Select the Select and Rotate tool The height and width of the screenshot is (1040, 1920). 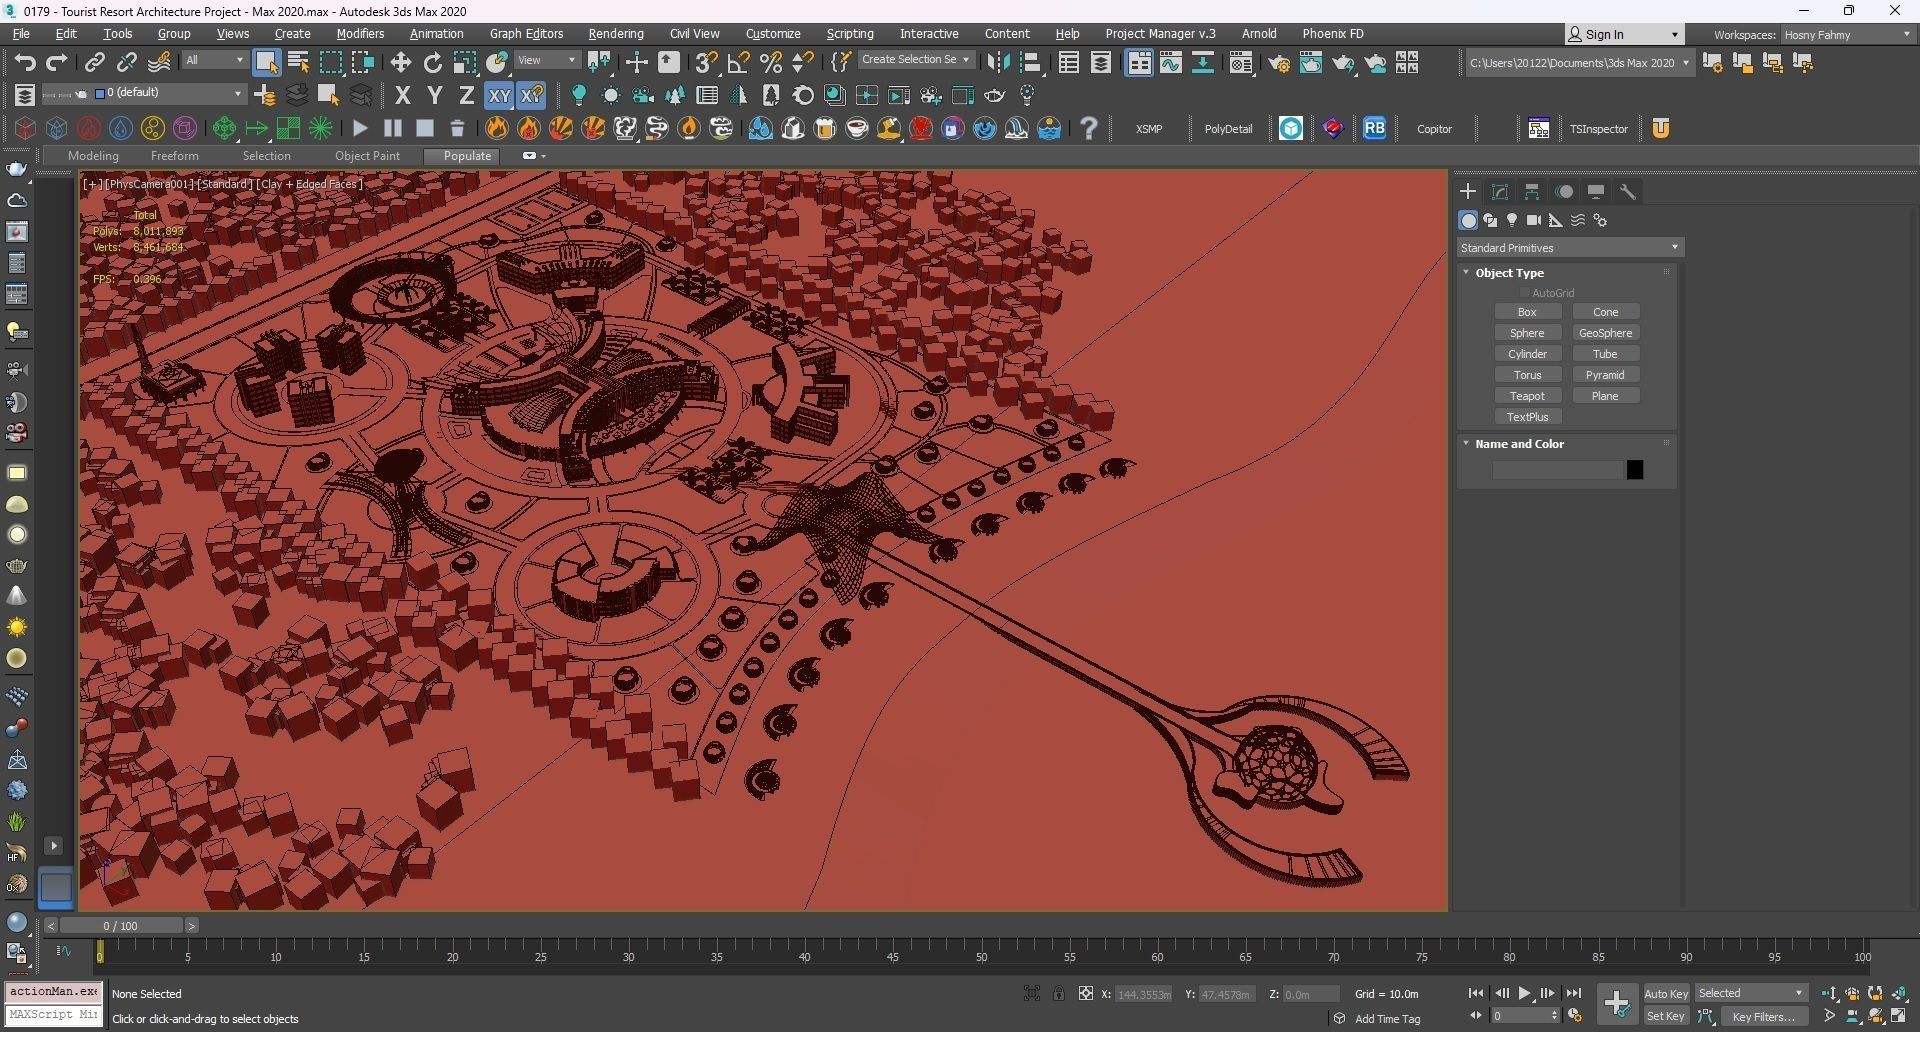tap(433, 63)
